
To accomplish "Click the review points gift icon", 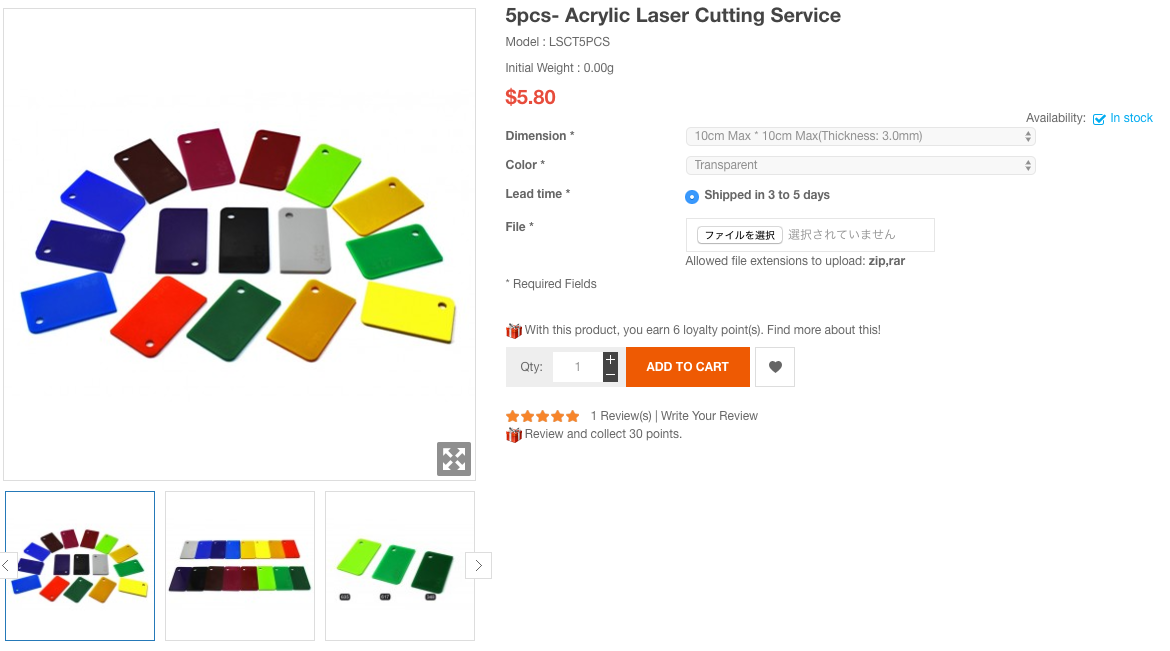I will coord(514,434).
